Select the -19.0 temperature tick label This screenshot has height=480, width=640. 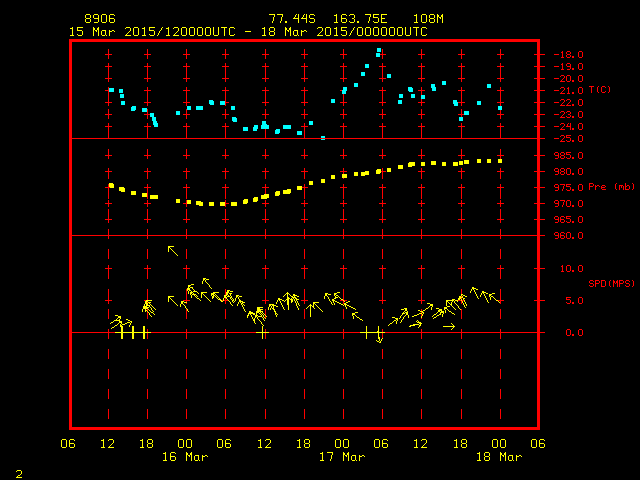[x=569, y=67]
